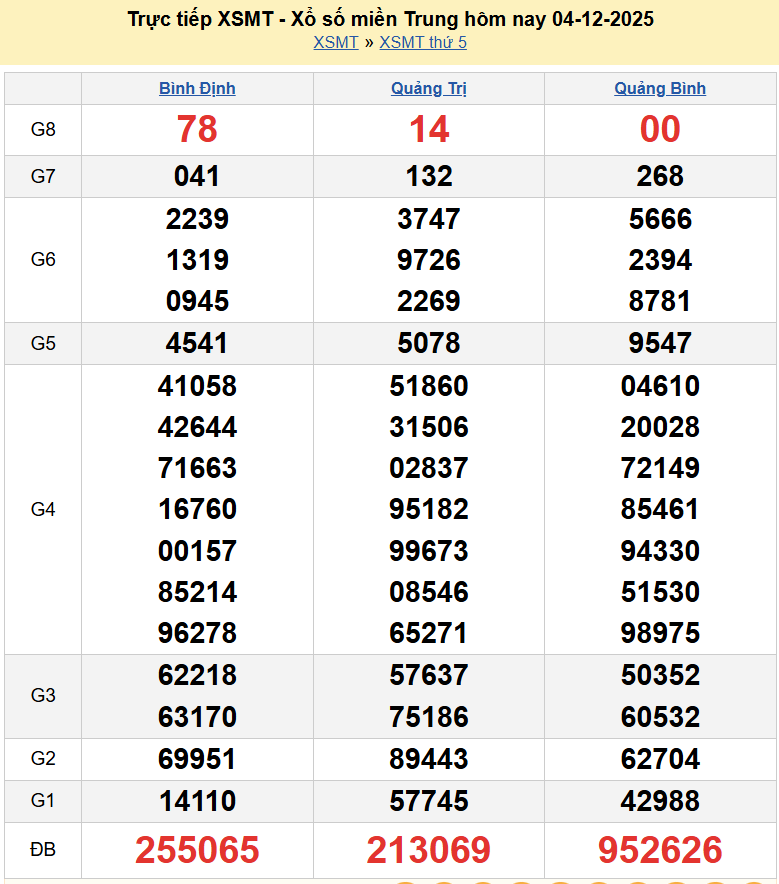779x884 pixels.
Task: Select Quảng Trị G5 number 5078
Action: tap(429, 343)
